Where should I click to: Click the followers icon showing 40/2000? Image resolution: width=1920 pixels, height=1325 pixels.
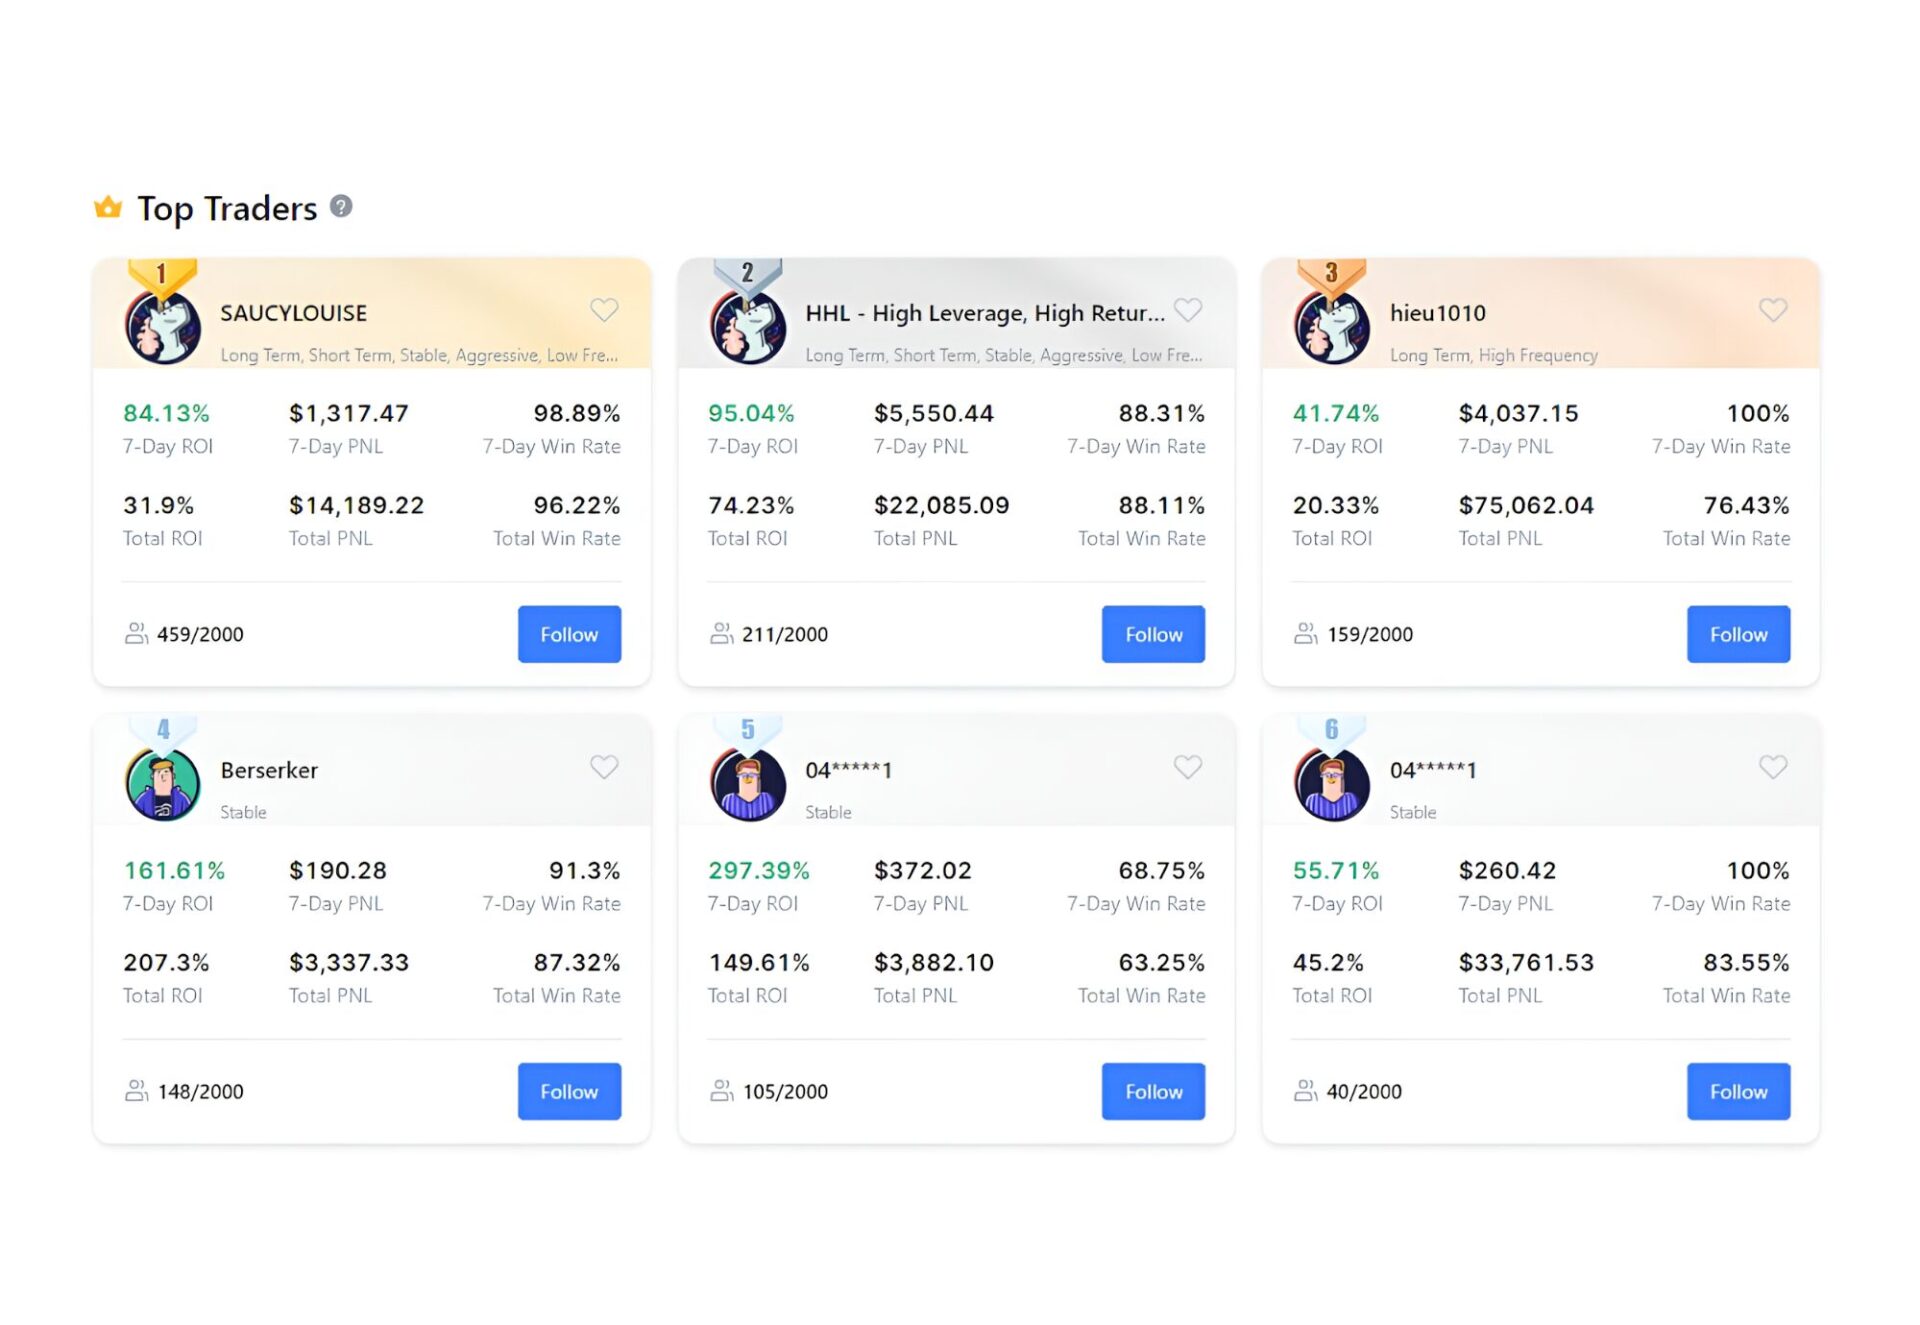pyautogui.click(x=1305, y=1091)
